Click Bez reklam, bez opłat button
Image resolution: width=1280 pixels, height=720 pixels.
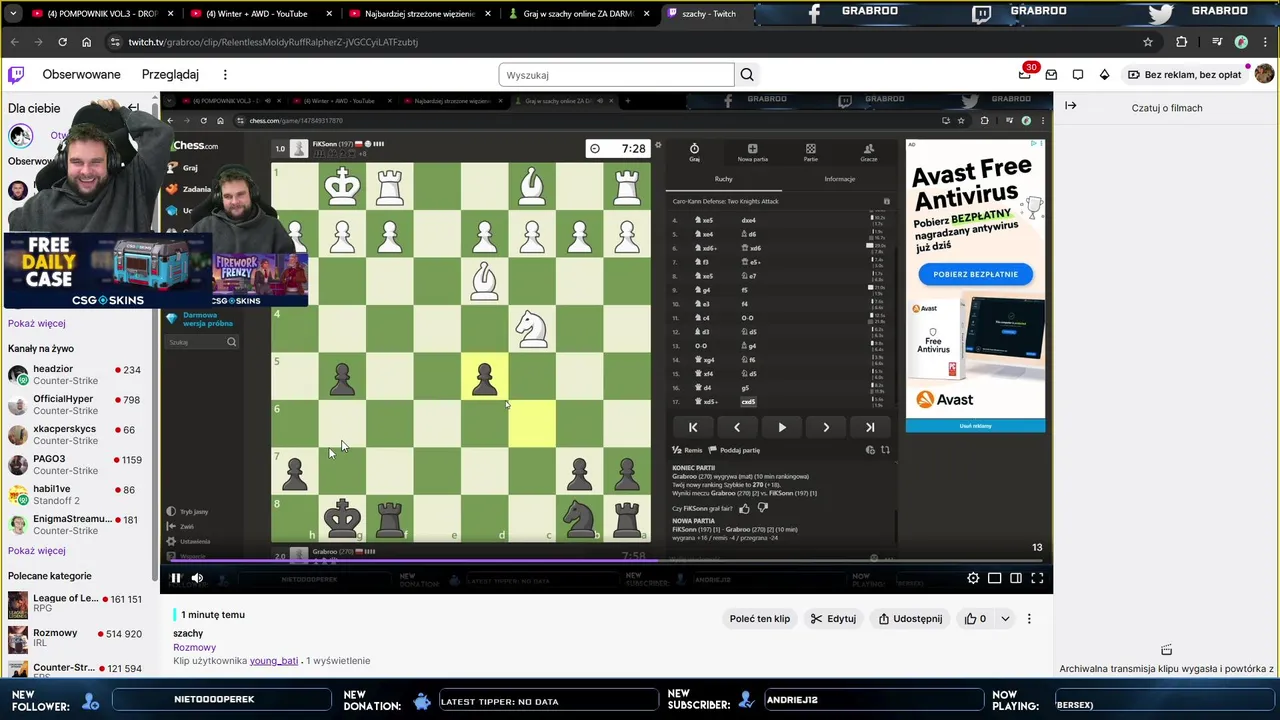coord(1184,75)
